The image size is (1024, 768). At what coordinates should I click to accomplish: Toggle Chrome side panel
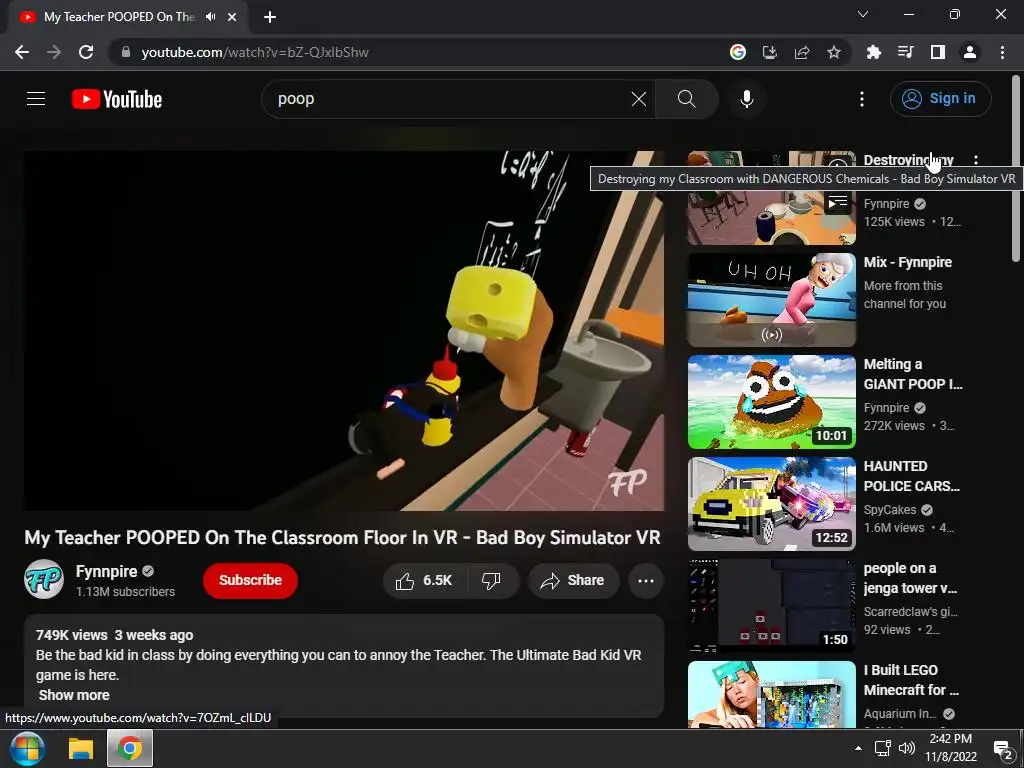[938, 52]
